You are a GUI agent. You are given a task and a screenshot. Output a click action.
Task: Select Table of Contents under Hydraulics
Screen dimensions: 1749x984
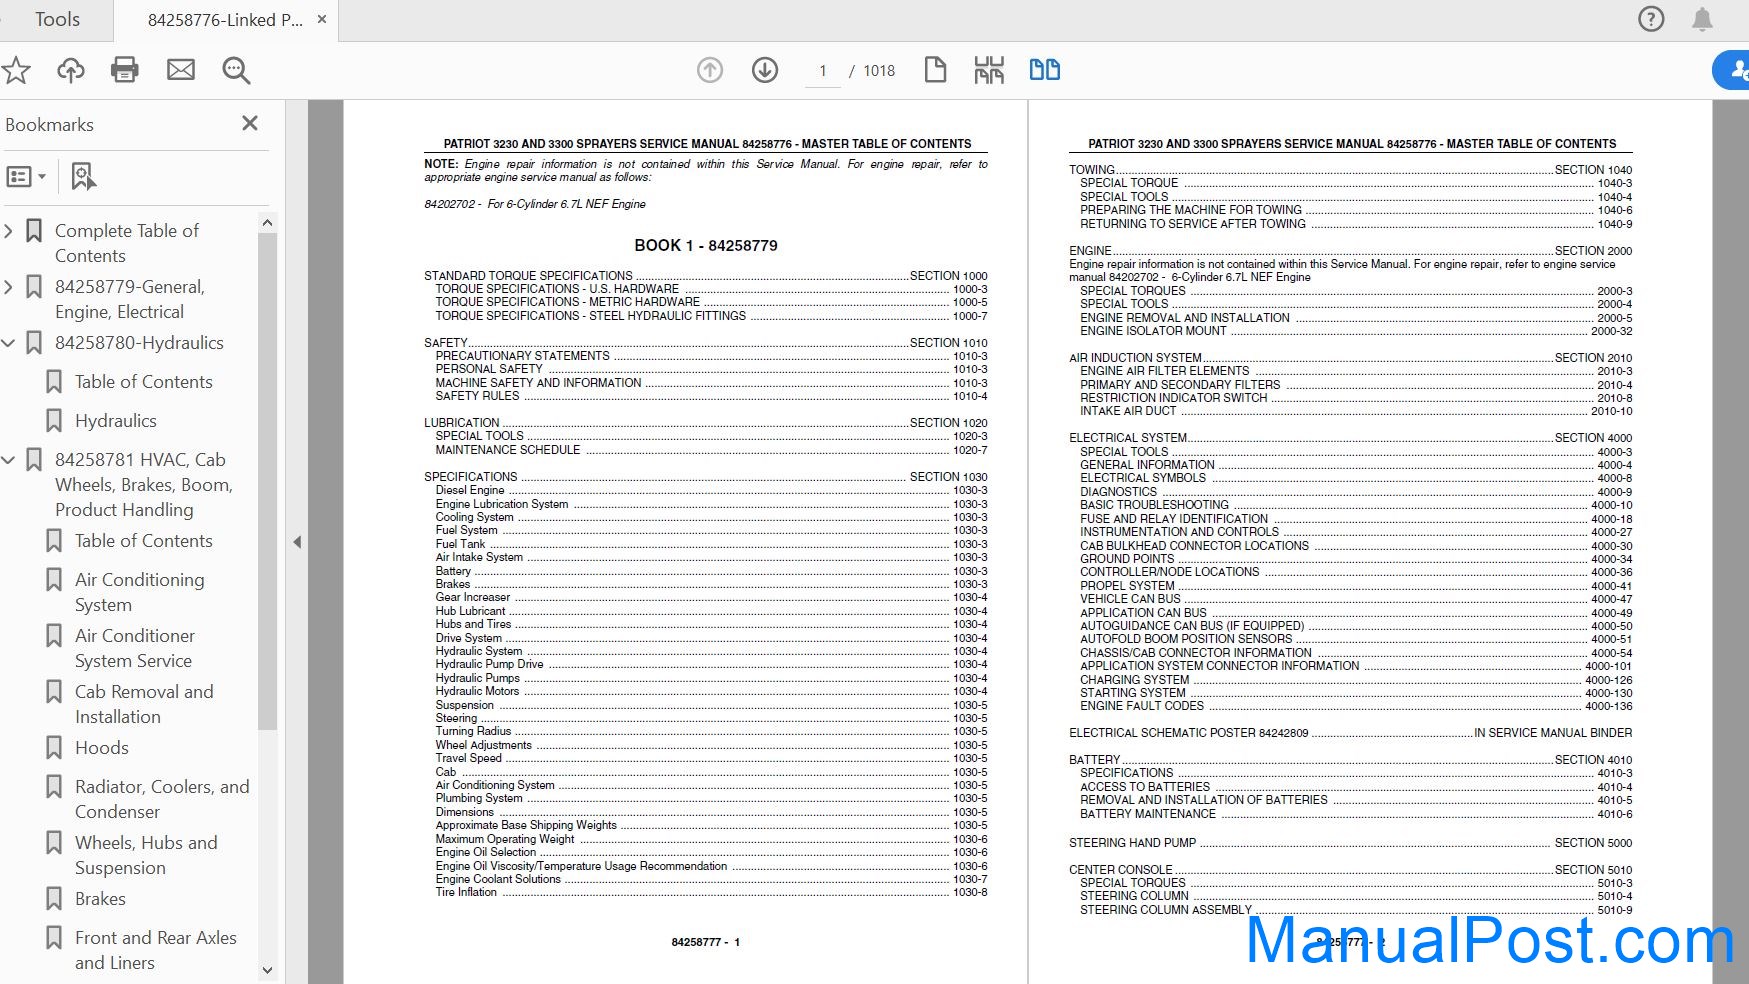(143, 382)
